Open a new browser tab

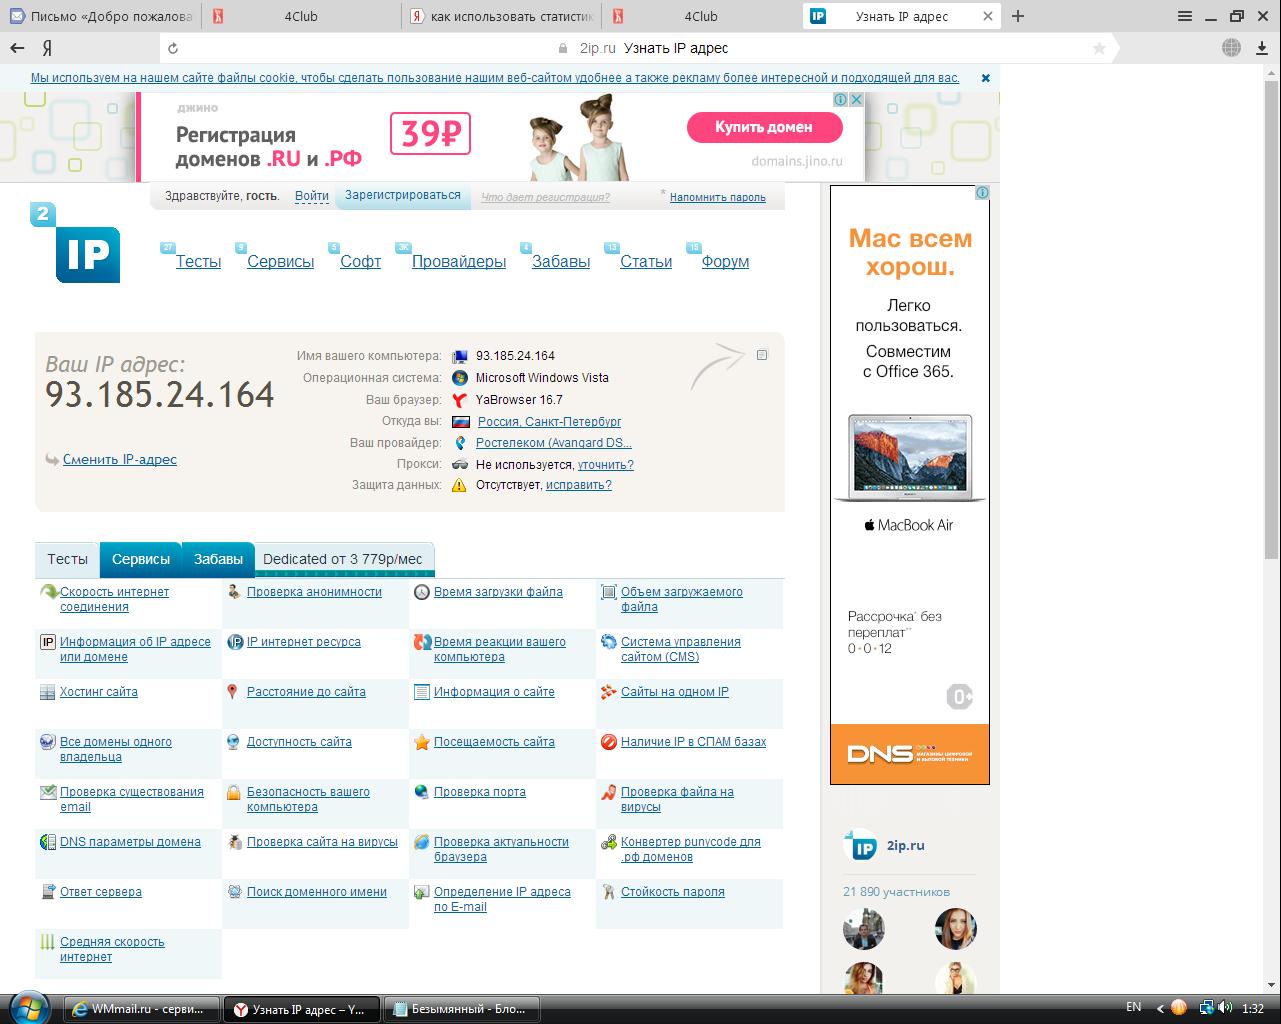point(1018,16)
